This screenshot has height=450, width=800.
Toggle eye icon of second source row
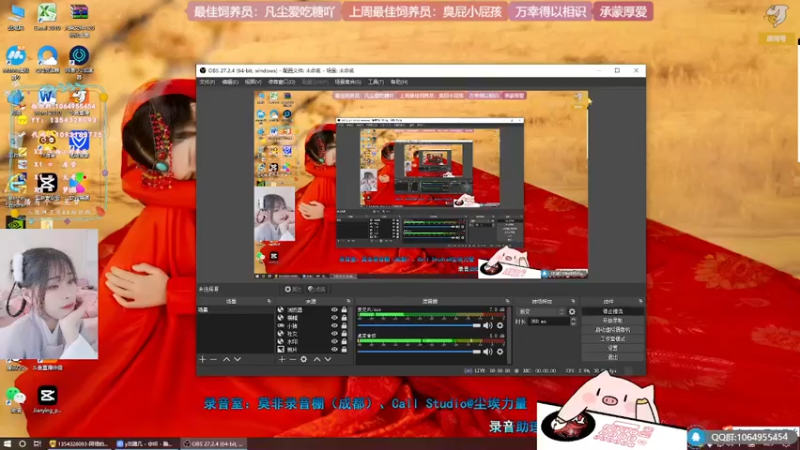click(334, 317)
